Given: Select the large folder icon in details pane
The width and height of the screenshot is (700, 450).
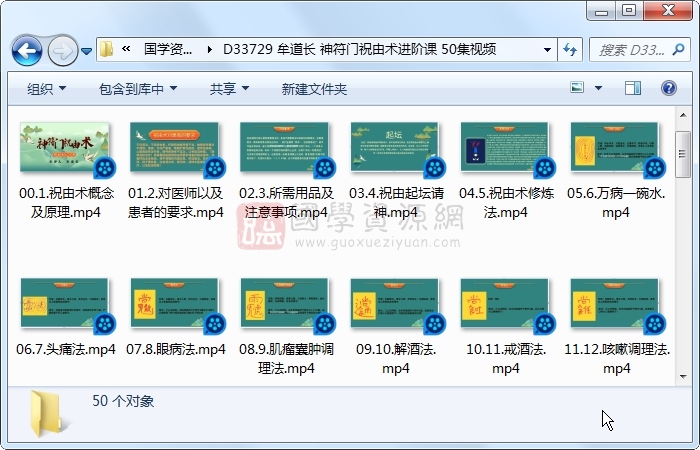Looking at the screenshot, I should pos(46,413).
